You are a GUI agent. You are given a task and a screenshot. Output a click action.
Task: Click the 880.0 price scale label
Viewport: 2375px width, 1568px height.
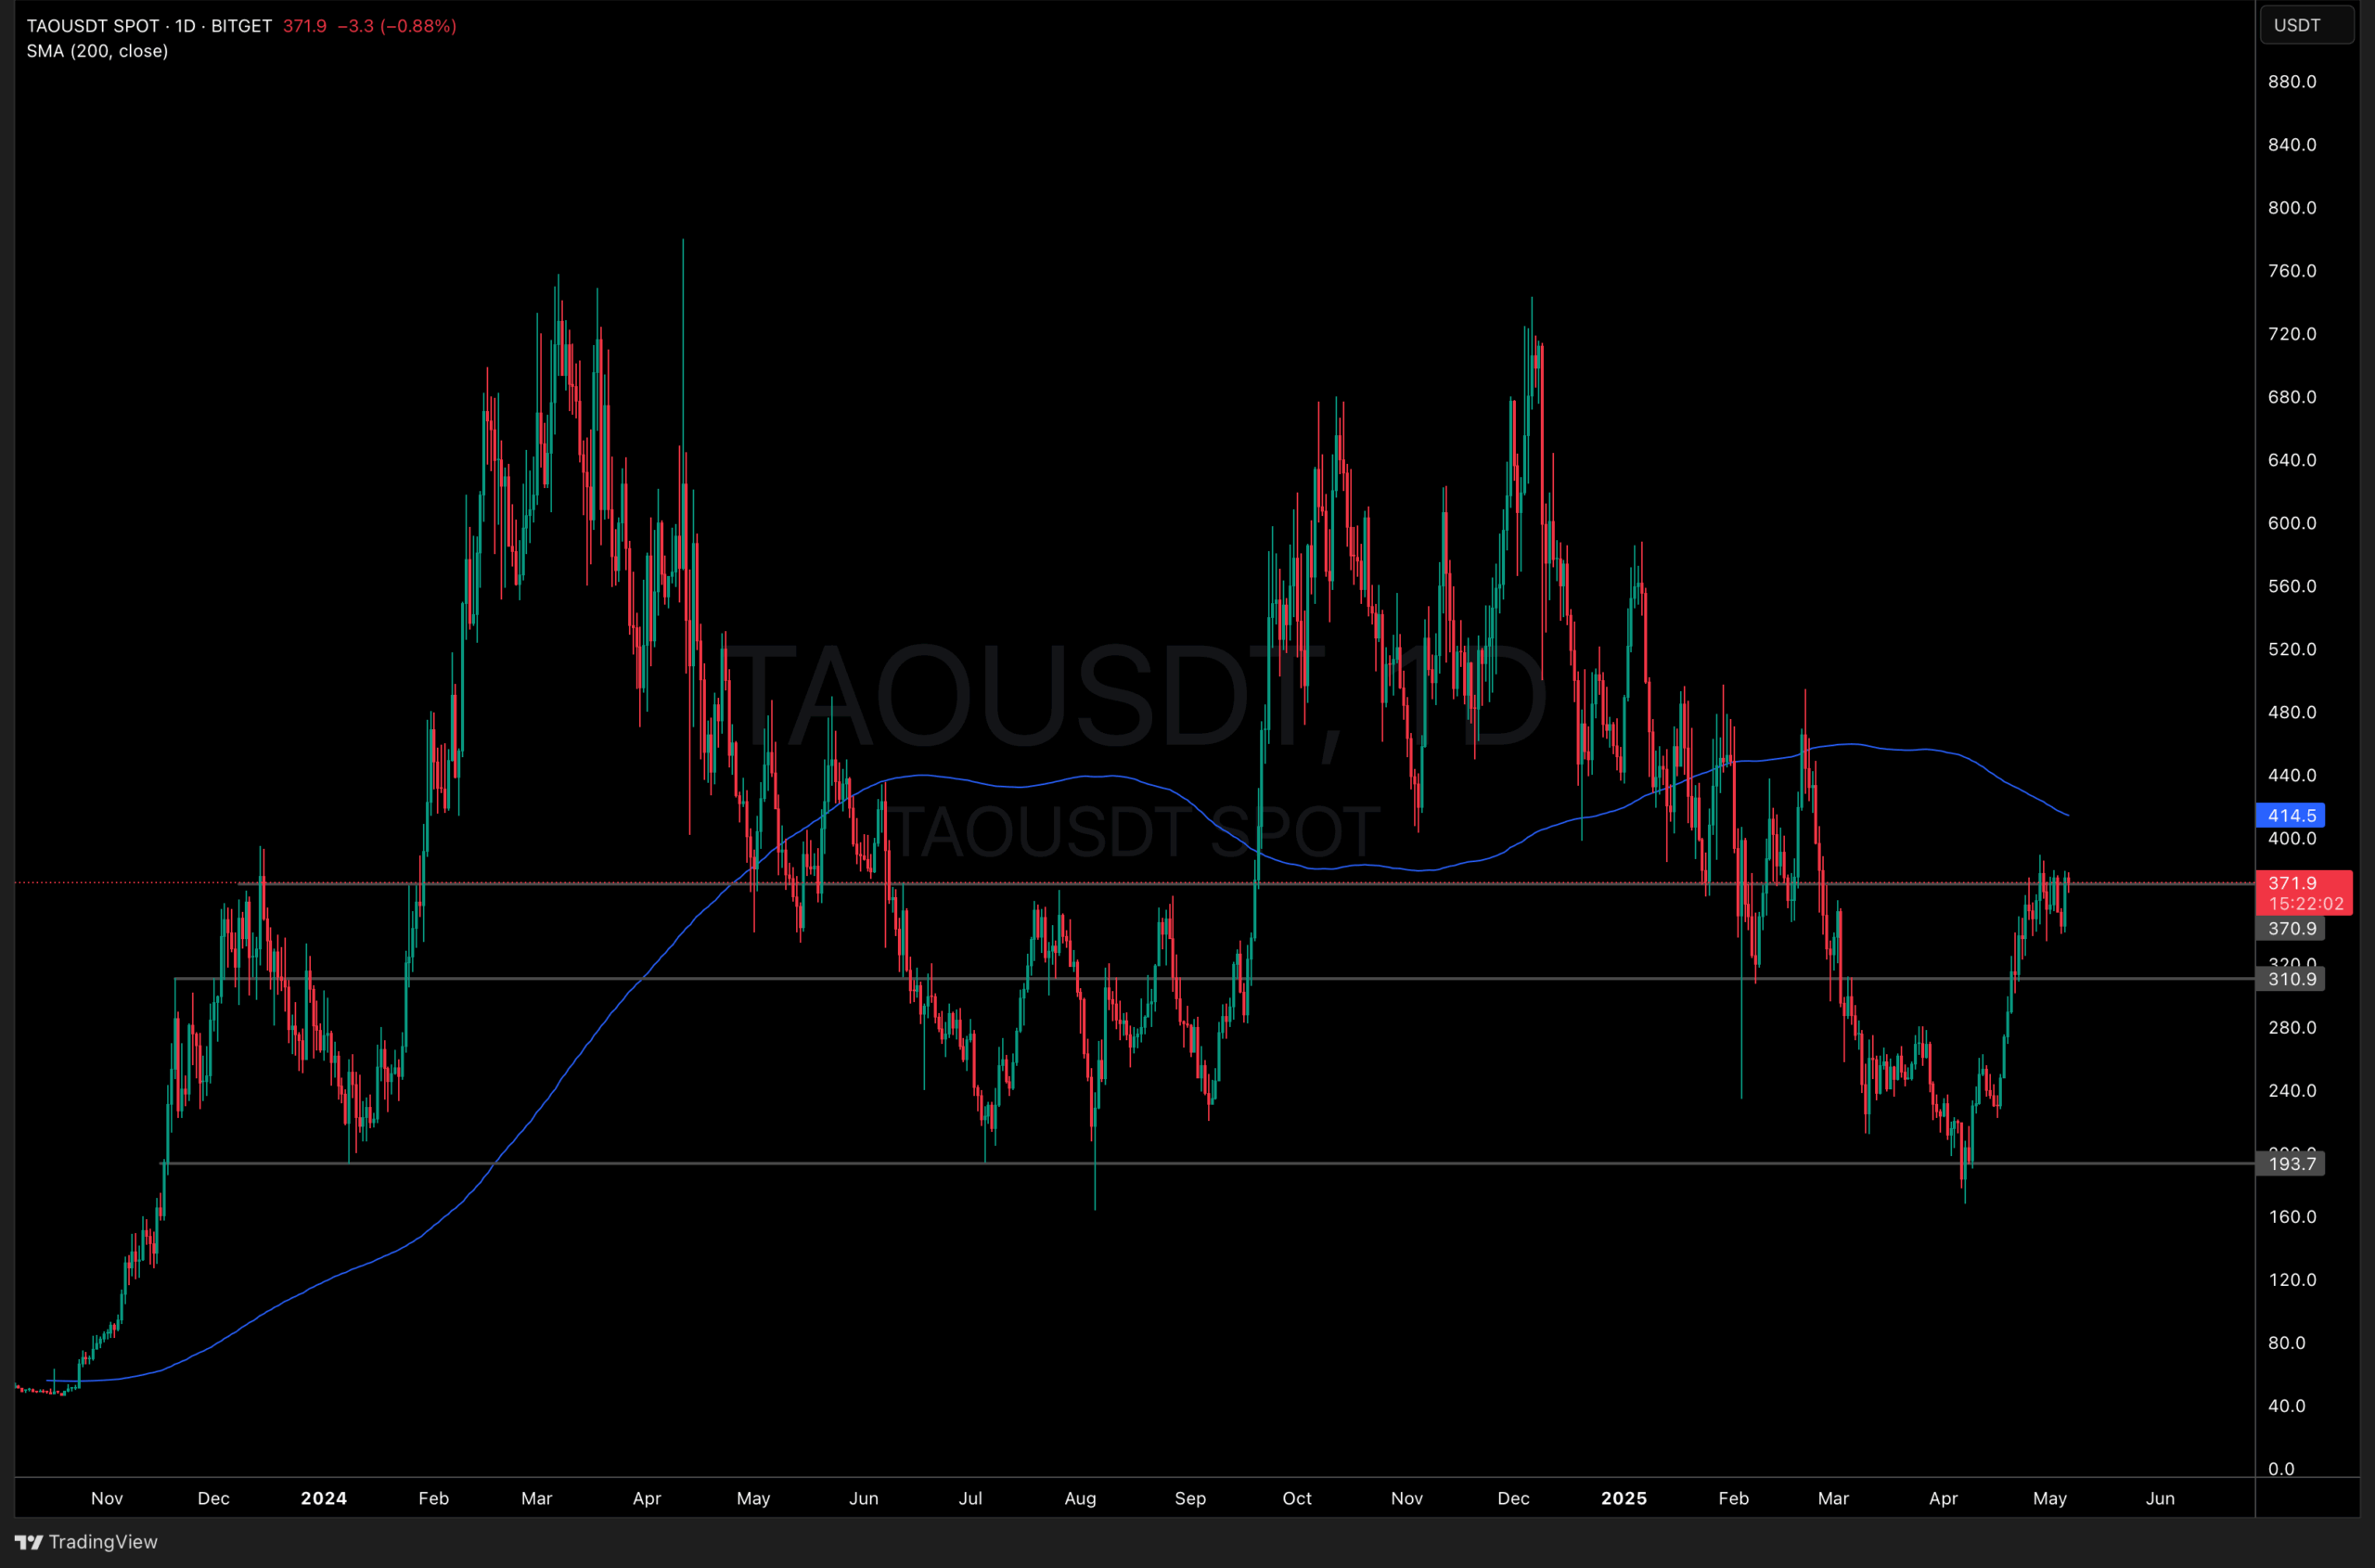point(2292,82)
